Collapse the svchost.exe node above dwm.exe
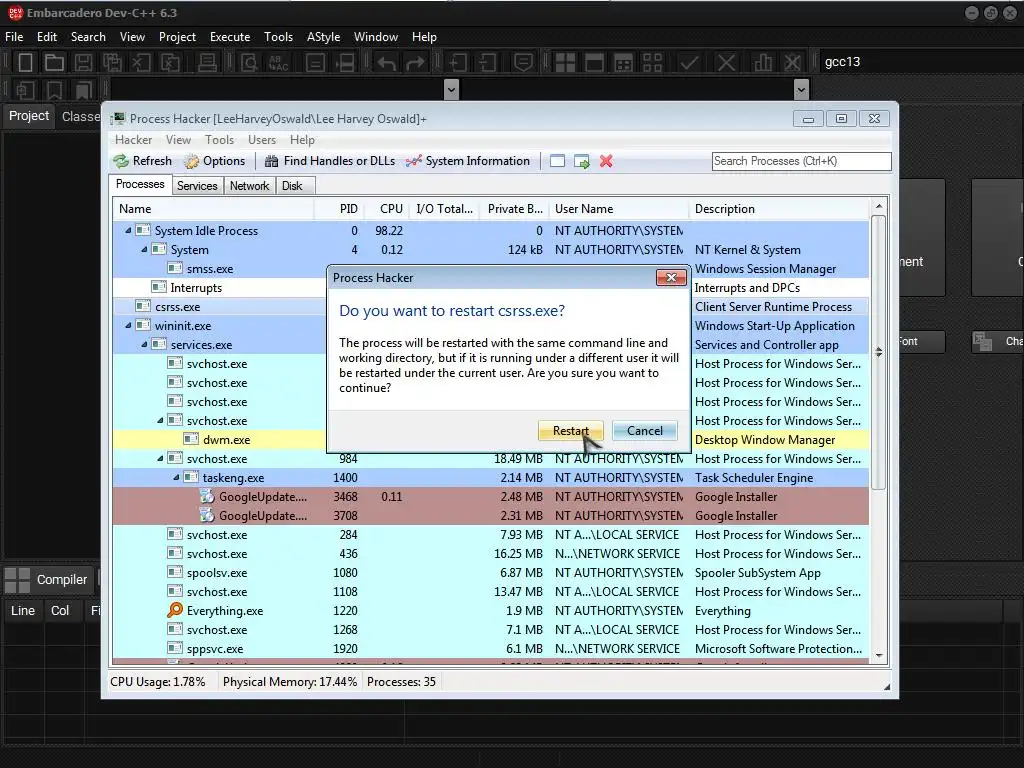Image resolution: width=1024 pixels, height=768 pixels. pos(160,421)
